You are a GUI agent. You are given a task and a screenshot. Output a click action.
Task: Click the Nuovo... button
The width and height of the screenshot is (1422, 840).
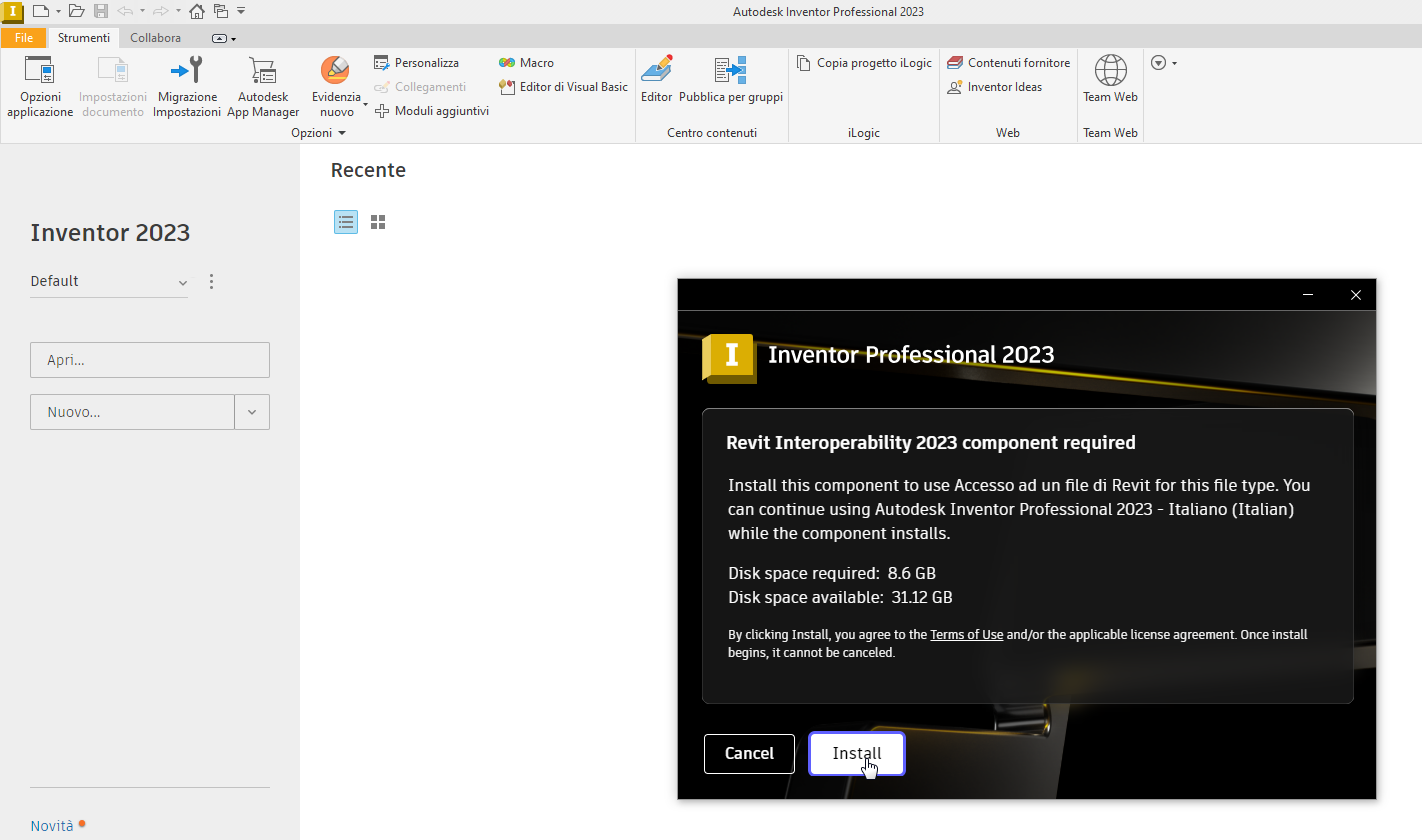(132, 412)
